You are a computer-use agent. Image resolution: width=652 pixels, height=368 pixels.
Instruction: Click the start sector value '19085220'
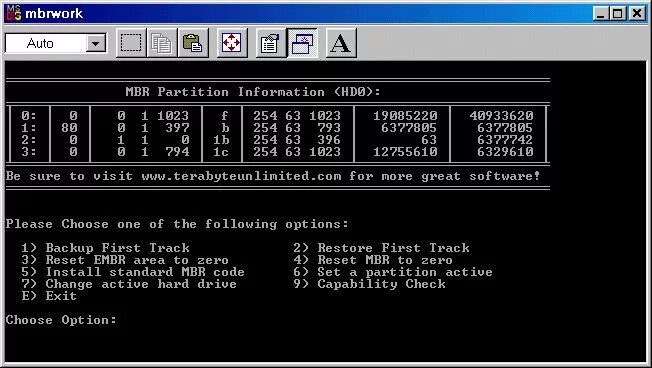(x=405, y=116)
